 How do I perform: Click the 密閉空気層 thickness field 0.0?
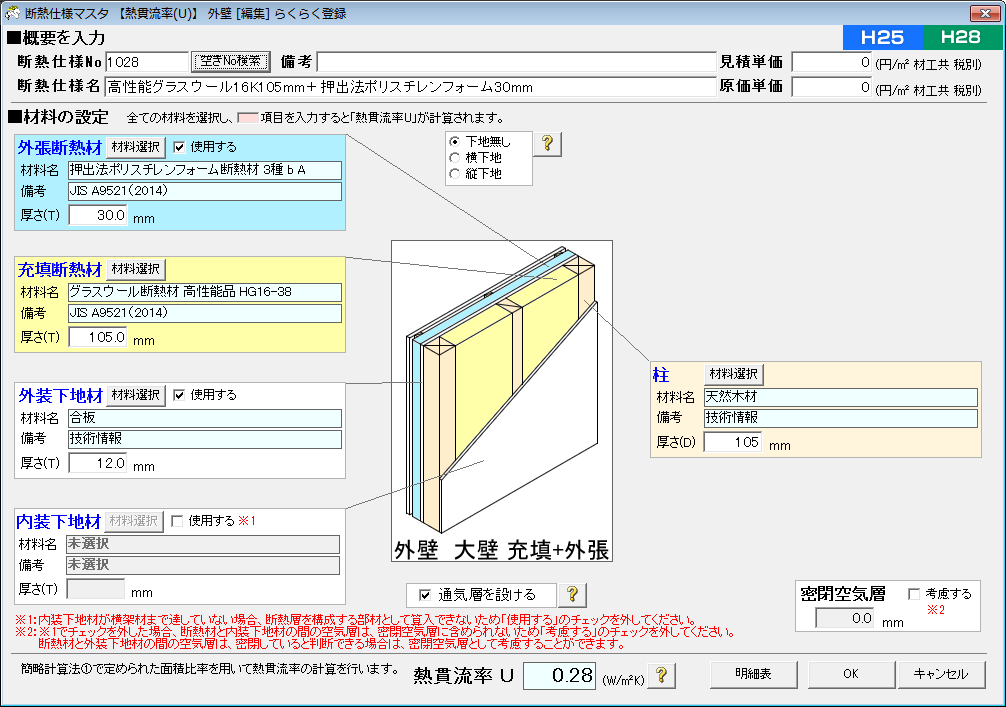tap(844, 618)
